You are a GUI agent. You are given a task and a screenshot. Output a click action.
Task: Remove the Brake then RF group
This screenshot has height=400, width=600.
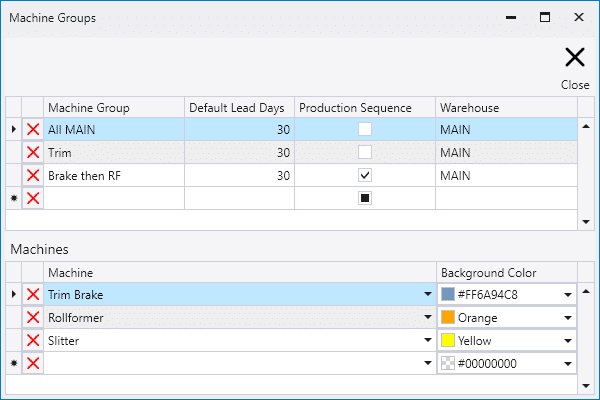pyautogui.click(x=33, y=175)
